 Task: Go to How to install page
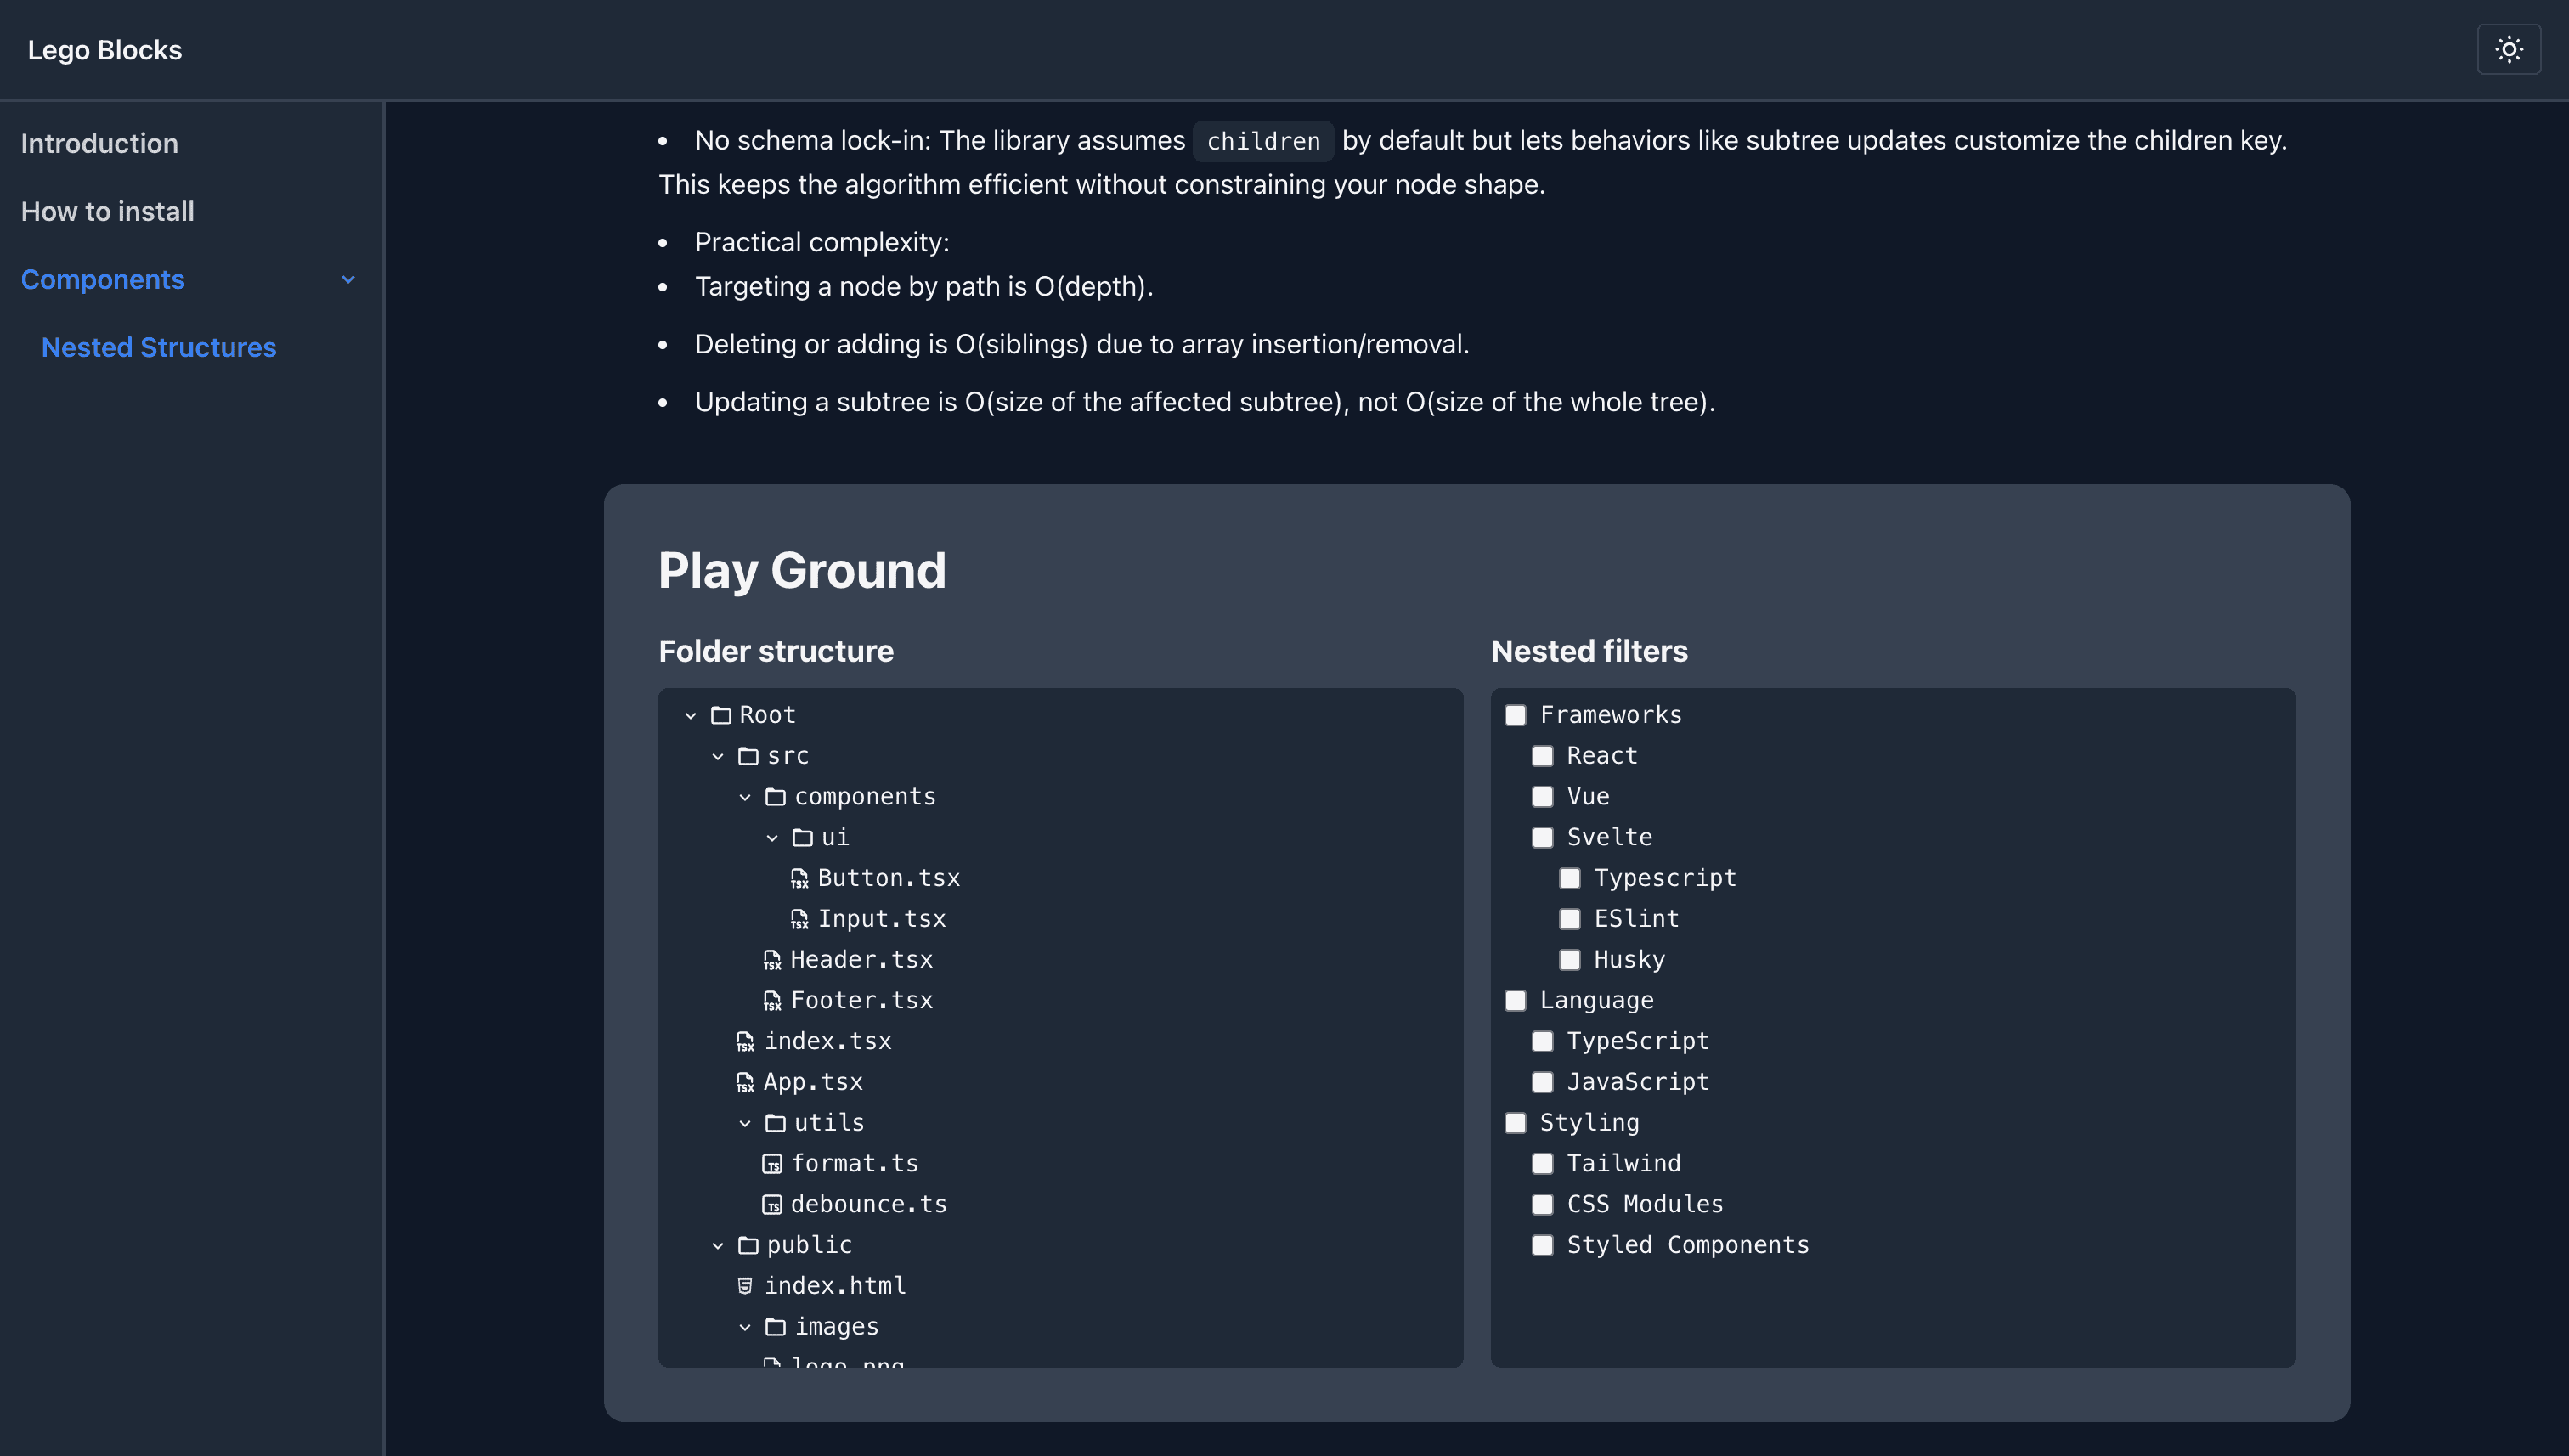click(107, 211)
